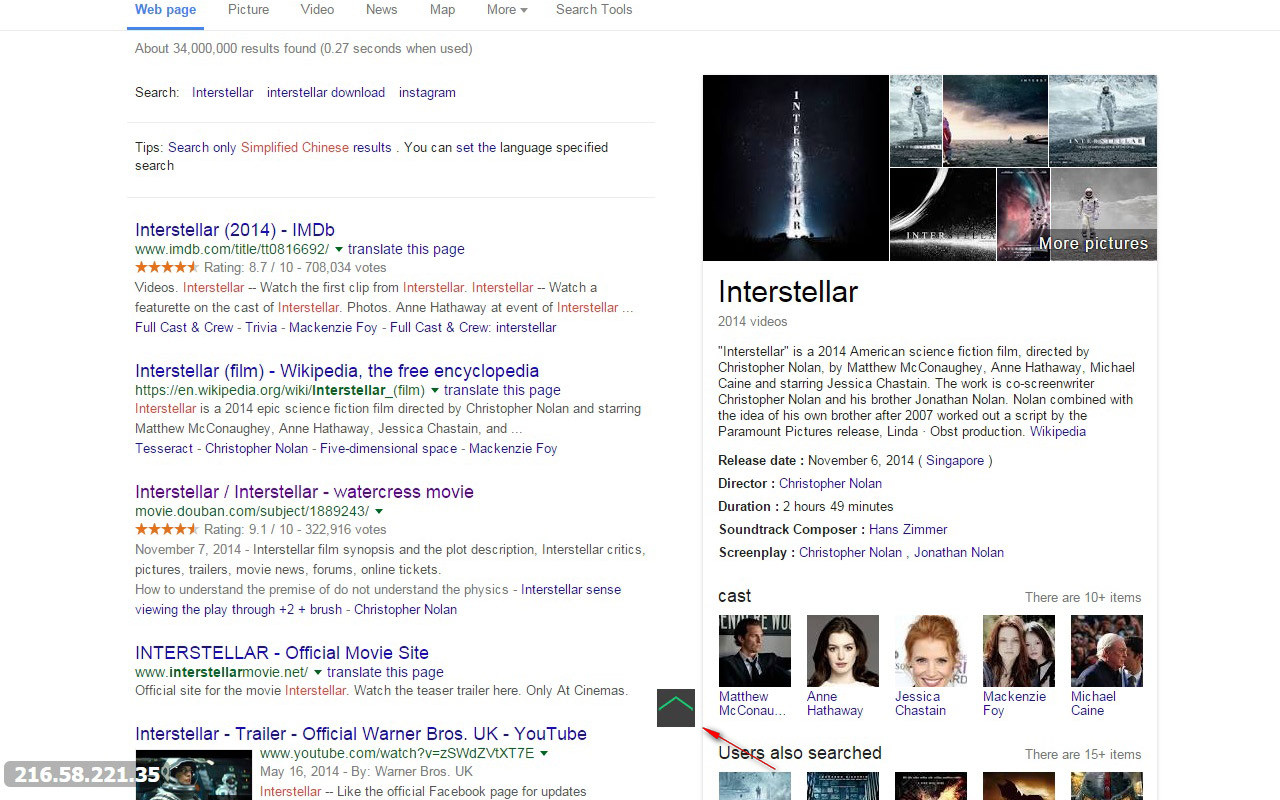This screenshot has width=1280, height=800.
Task: Open Search Tools
Action: [x=594, y=10]
